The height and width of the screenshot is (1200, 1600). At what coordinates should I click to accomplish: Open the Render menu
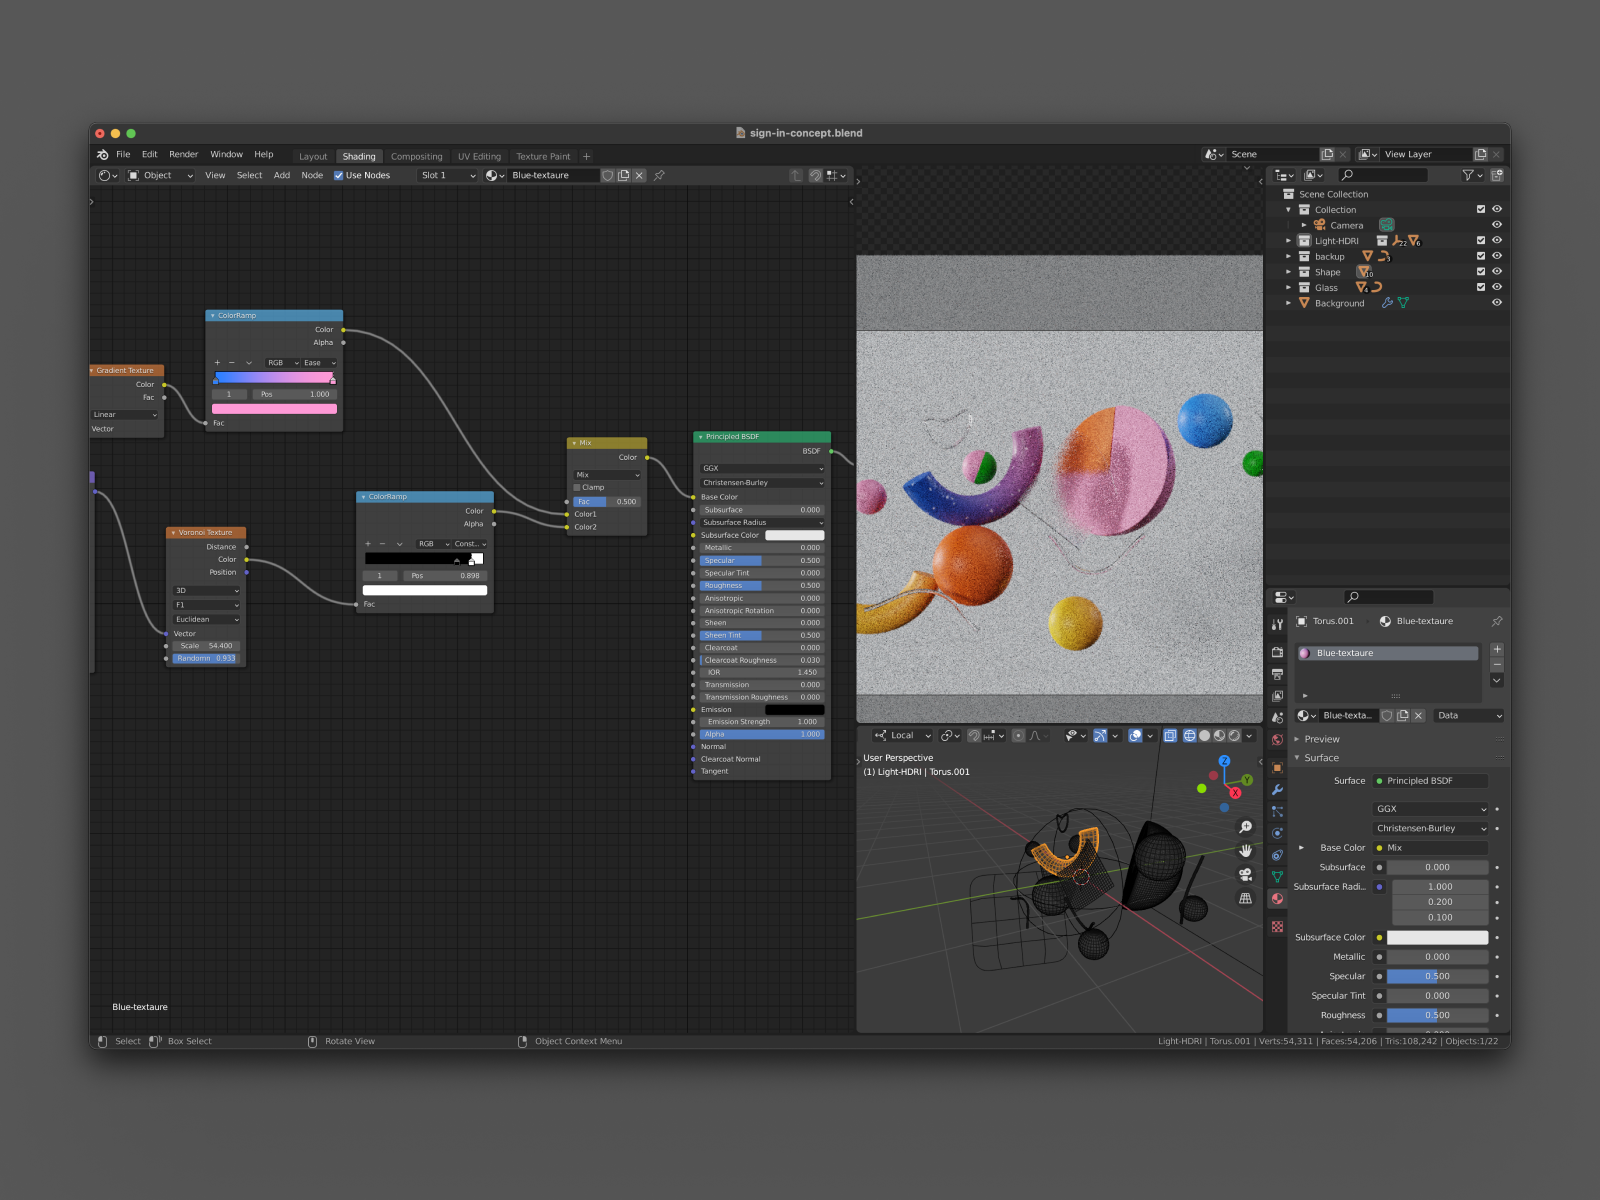click(x=183, y=155)
